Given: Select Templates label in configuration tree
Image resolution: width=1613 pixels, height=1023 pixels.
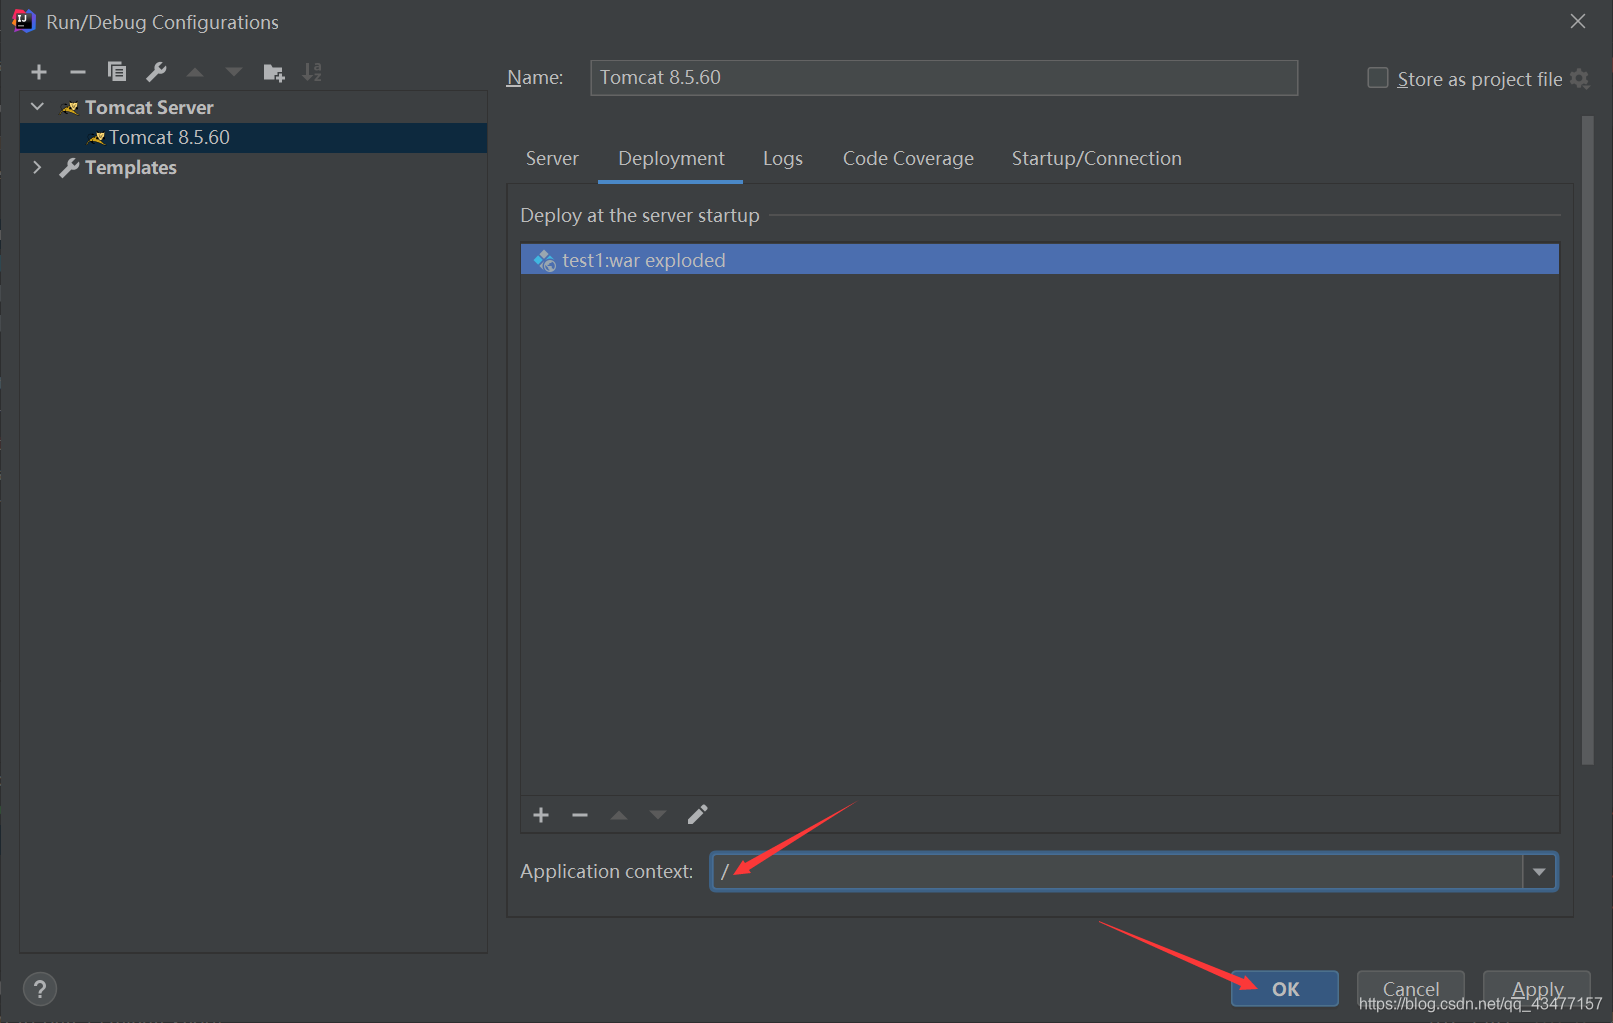Looking at the screenshot, I should 130,167.
